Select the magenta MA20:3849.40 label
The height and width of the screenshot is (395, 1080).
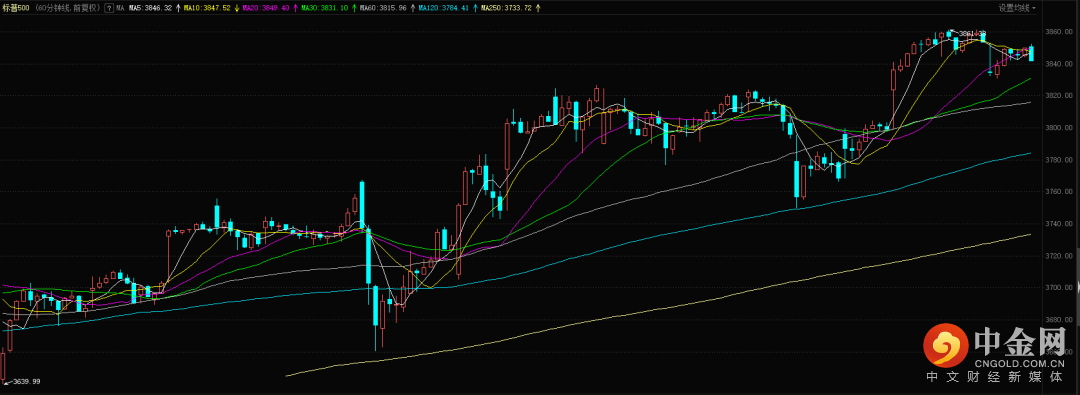pos(266,8)
